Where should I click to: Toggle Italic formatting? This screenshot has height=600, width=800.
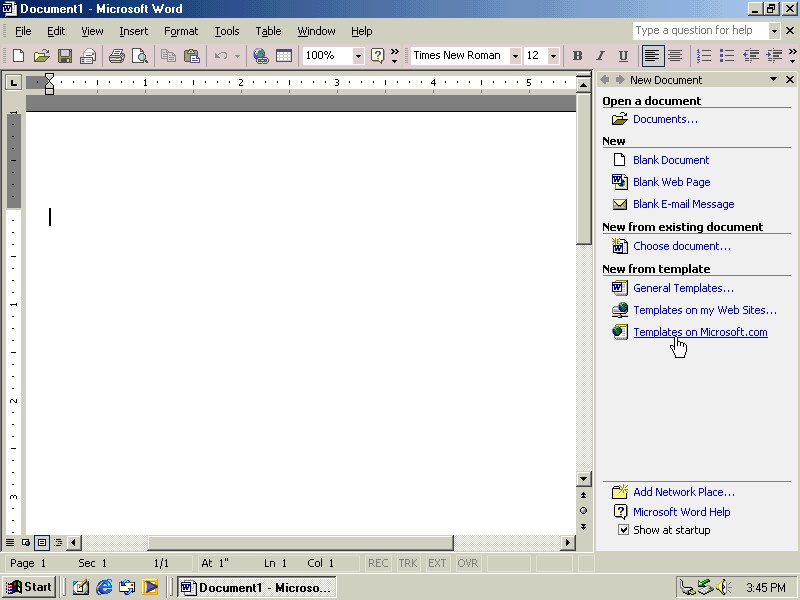pyautogui.click(x=601, y=56)
